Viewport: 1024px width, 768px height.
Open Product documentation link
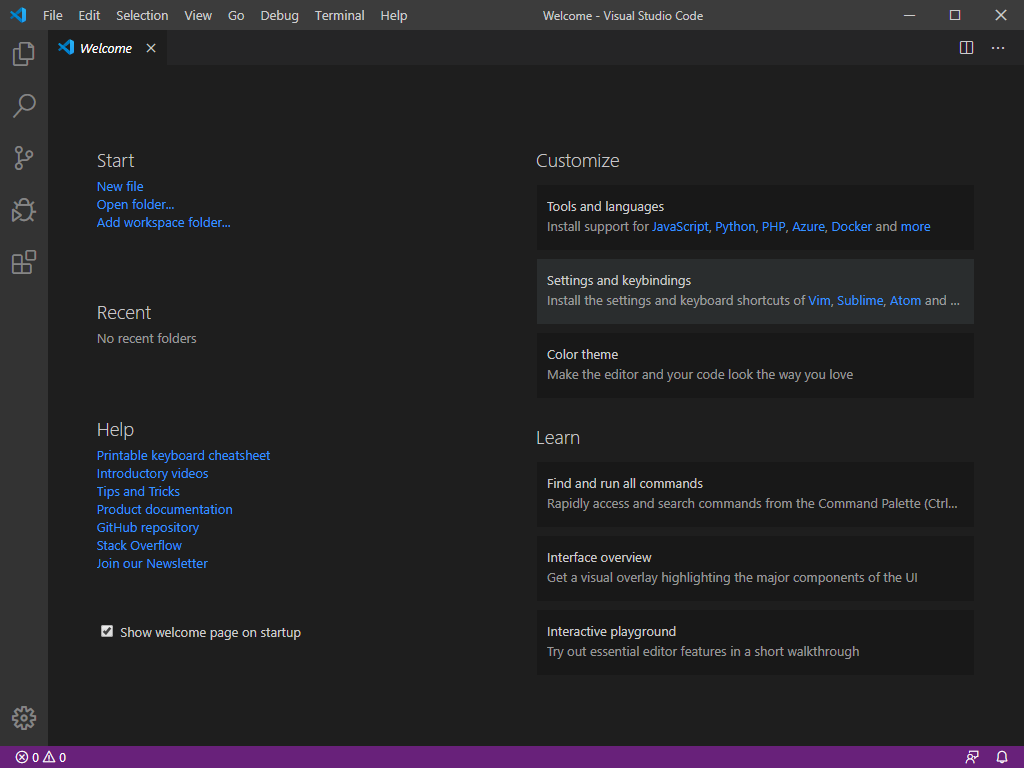point(165,509)
